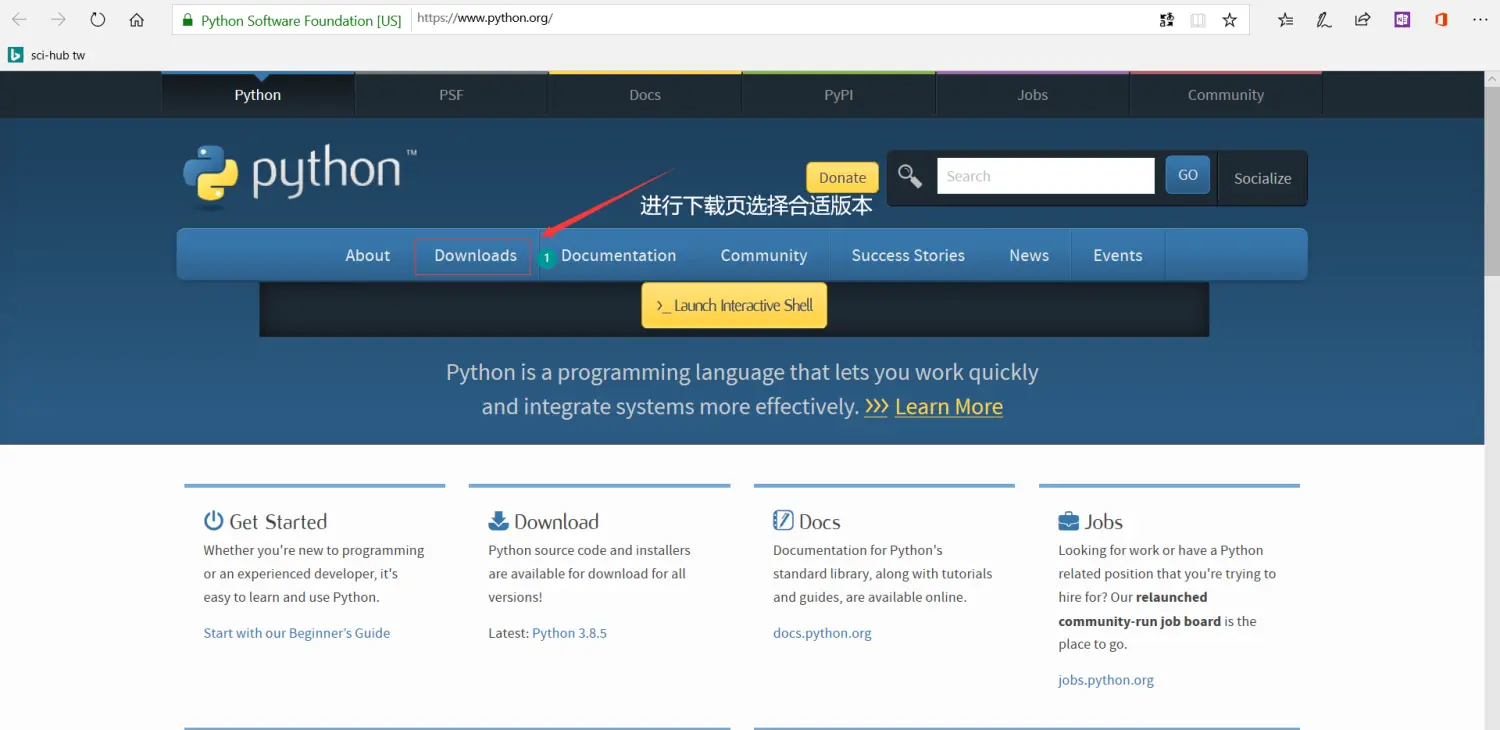Open the Jobs top tab
This screenshot has width=1500, height=730.
point(1032,95)
